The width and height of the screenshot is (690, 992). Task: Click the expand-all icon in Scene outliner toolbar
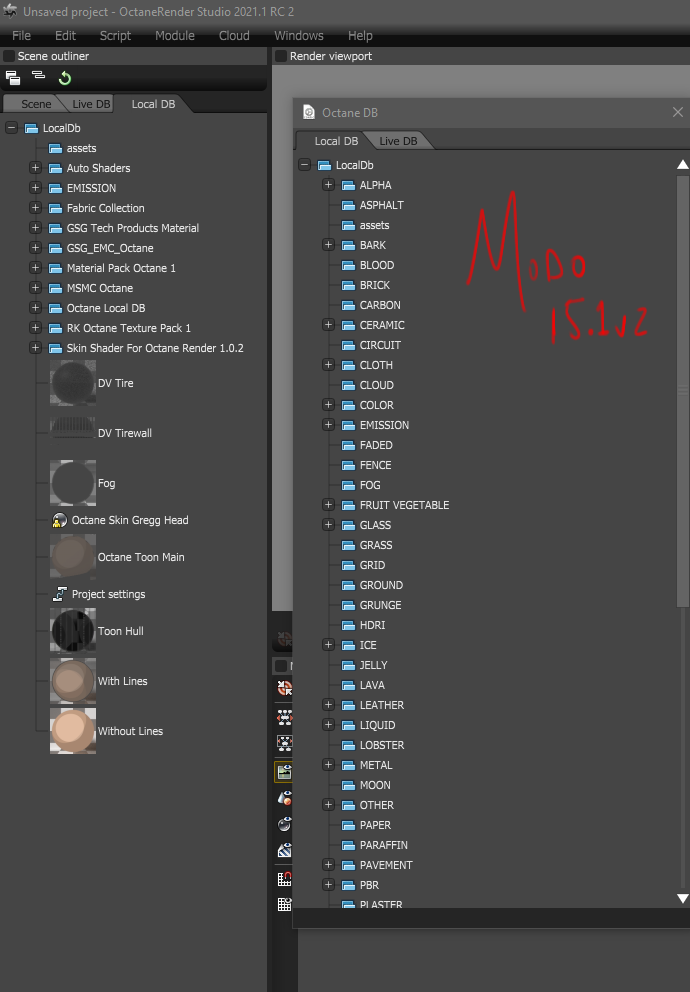click(x=13, y=78)
